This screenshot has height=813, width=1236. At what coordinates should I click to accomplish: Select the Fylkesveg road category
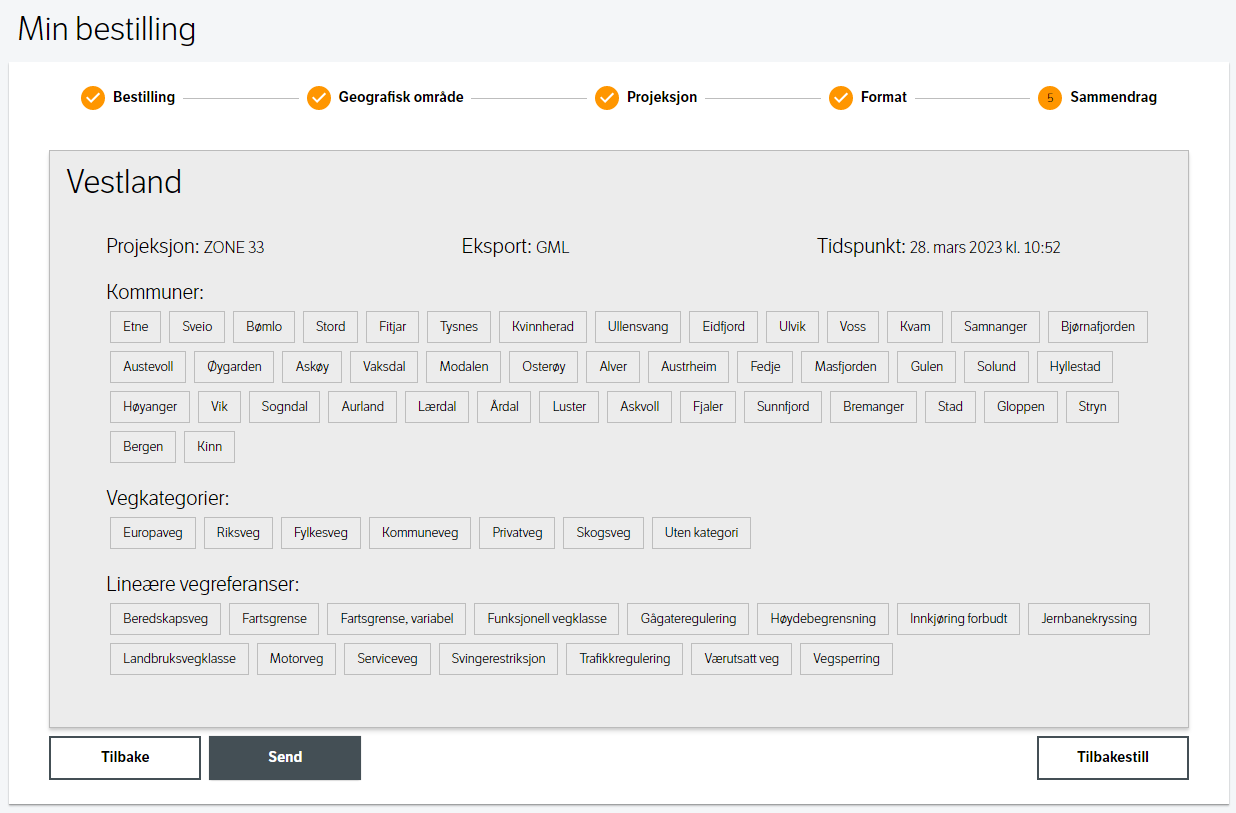click(321, 533)
